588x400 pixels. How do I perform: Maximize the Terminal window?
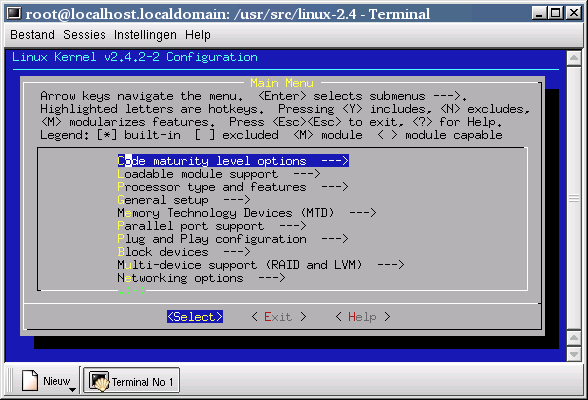point(555,13)
